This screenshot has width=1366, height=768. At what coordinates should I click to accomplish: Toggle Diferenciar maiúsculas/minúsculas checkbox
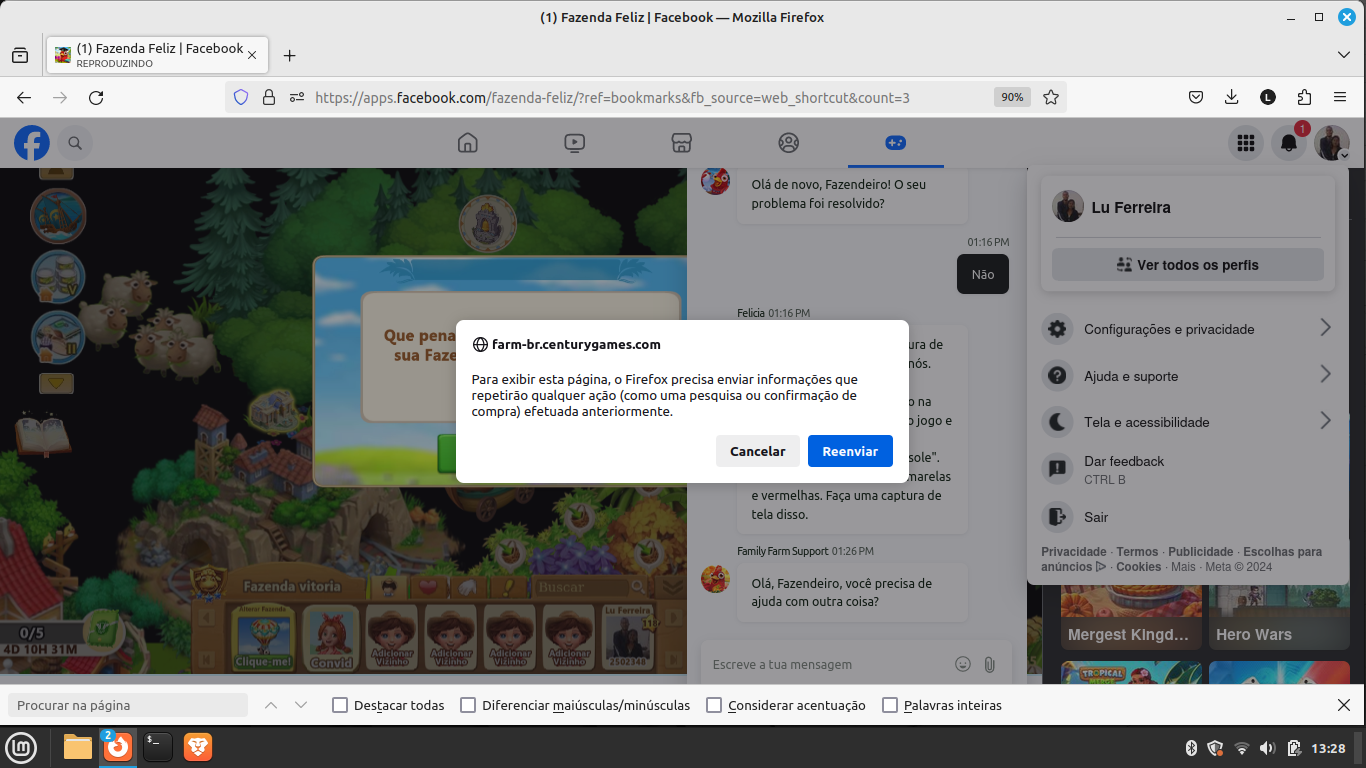click(x=468, y=705)
